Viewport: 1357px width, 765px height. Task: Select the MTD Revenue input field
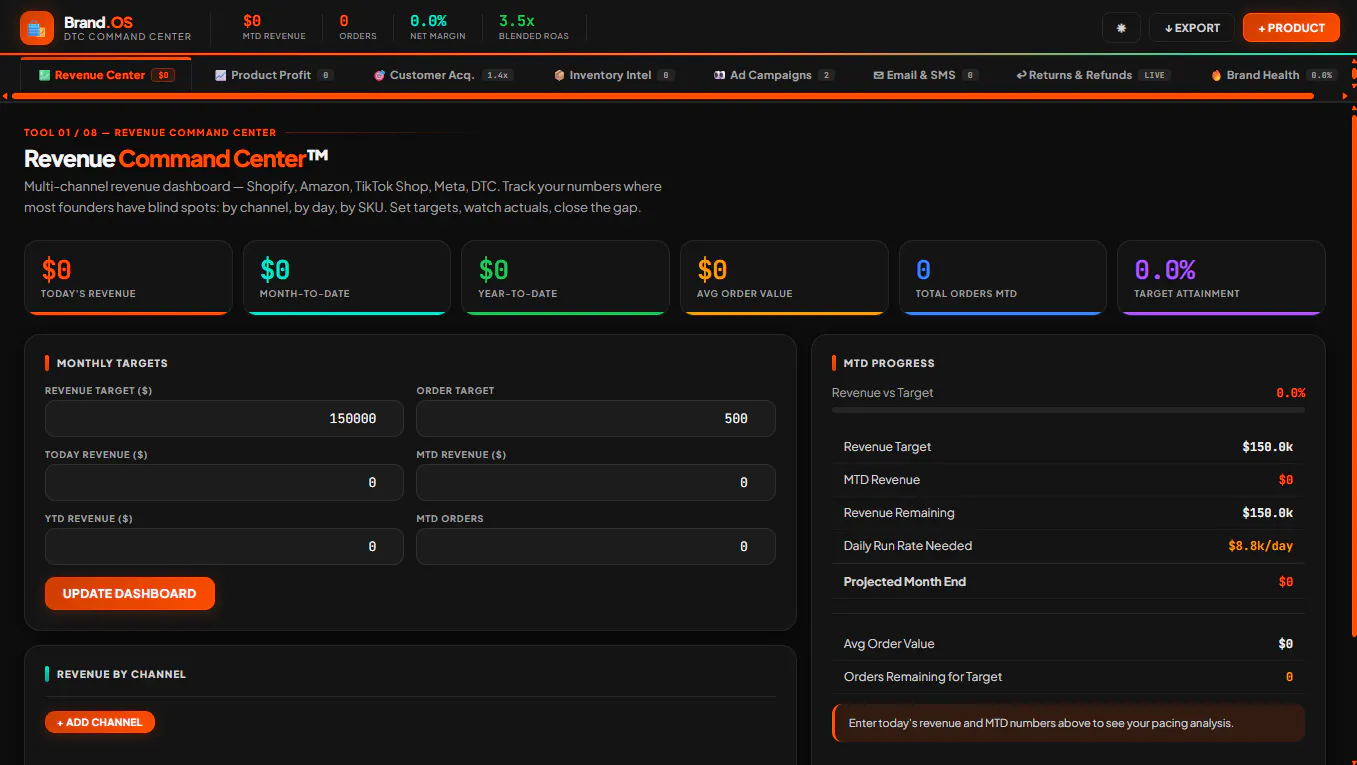595,483
